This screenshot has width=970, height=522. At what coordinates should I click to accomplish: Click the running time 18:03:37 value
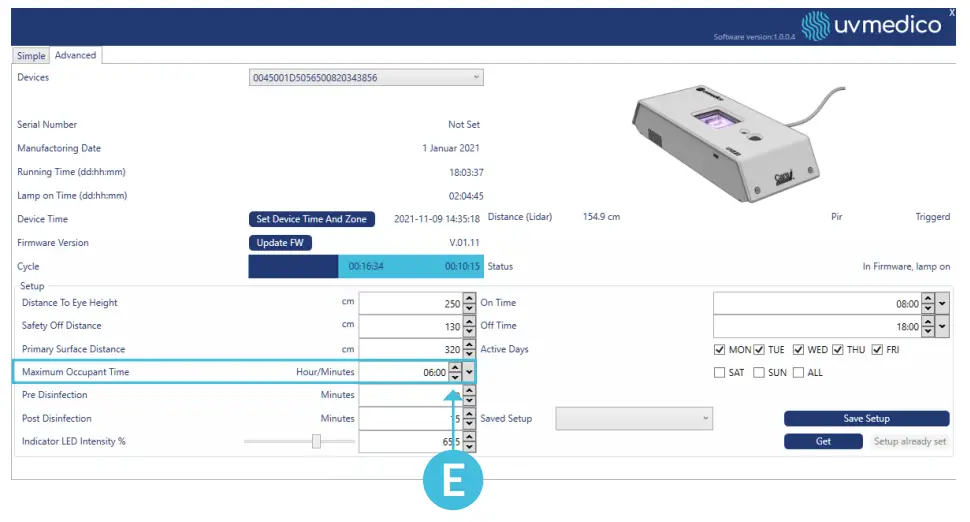pyautogui.click(x=466, y=172)
